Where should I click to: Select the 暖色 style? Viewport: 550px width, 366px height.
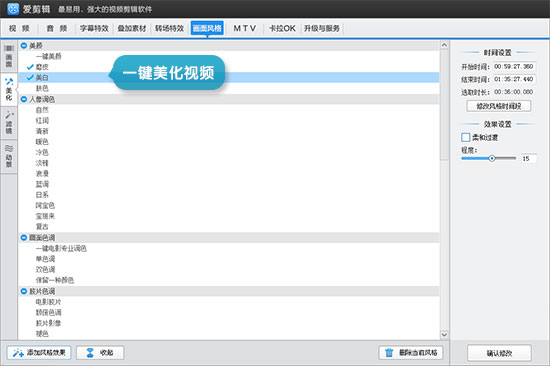pos(42,142)
